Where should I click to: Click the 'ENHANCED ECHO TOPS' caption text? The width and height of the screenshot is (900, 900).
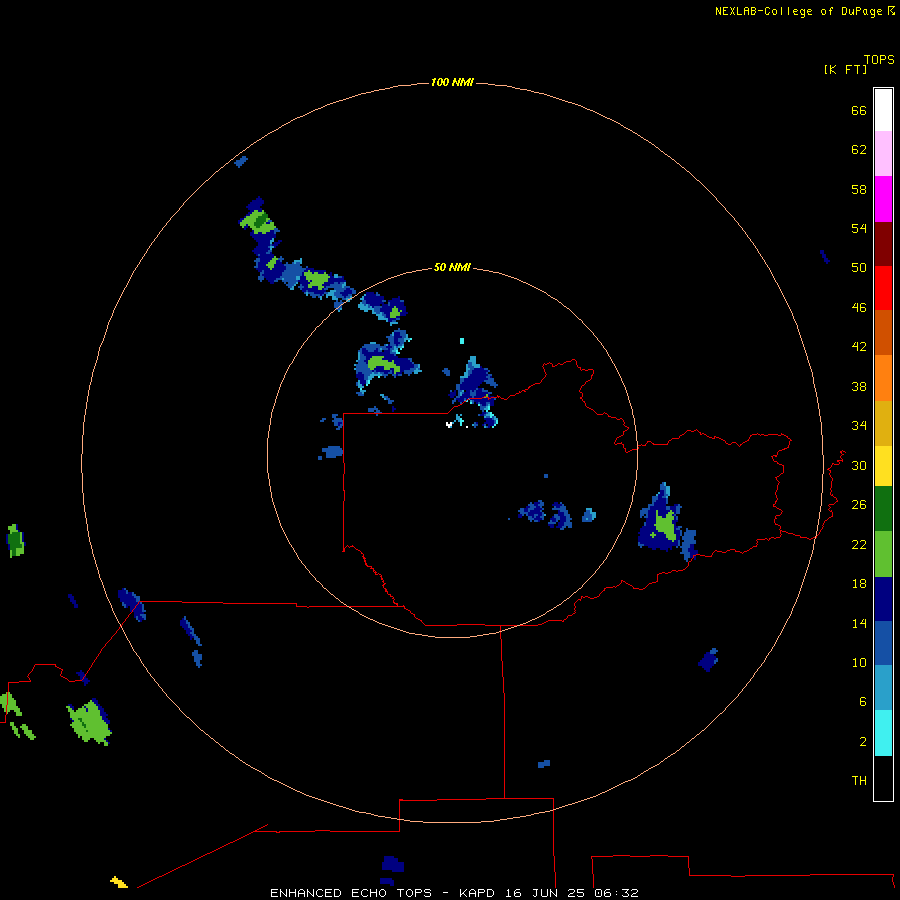pyautogui.click(x=351, y=893)
